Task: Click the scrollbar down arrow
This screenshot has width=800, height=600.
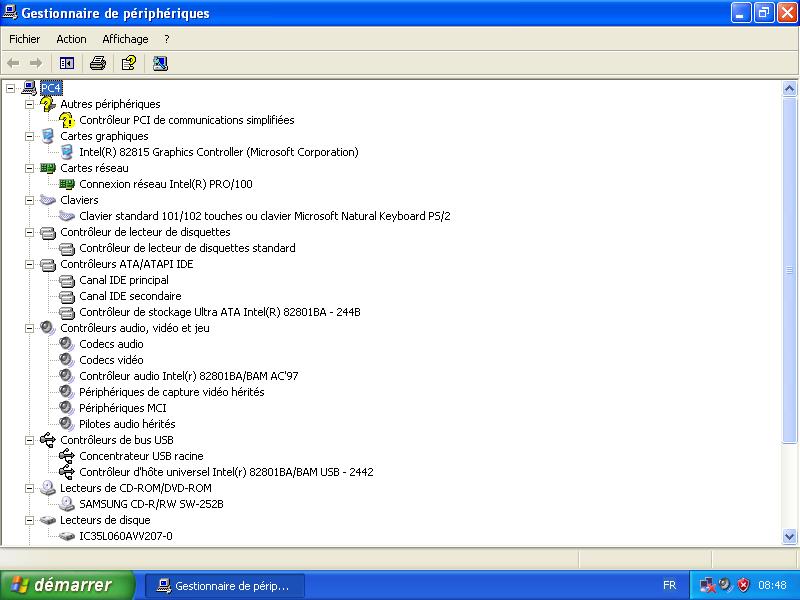Action: point(789,536)
